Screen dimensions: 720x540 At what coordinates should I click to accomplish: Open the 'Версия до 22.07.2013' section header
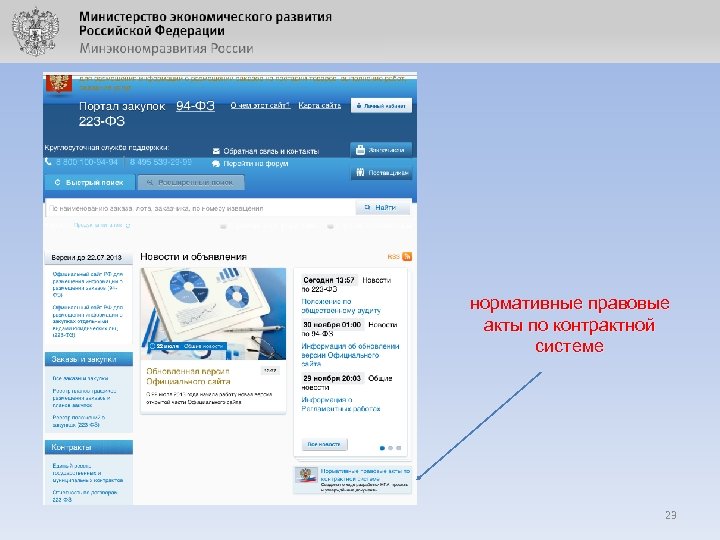coord(89,258)
